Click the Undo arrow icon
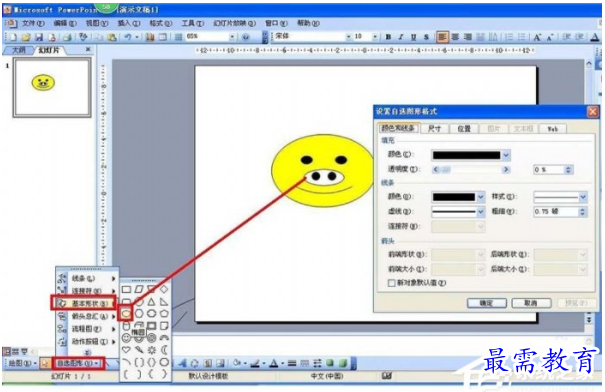The width and height of the screenshot is (605, 392). pyautogui.click(x=128, y=37)
